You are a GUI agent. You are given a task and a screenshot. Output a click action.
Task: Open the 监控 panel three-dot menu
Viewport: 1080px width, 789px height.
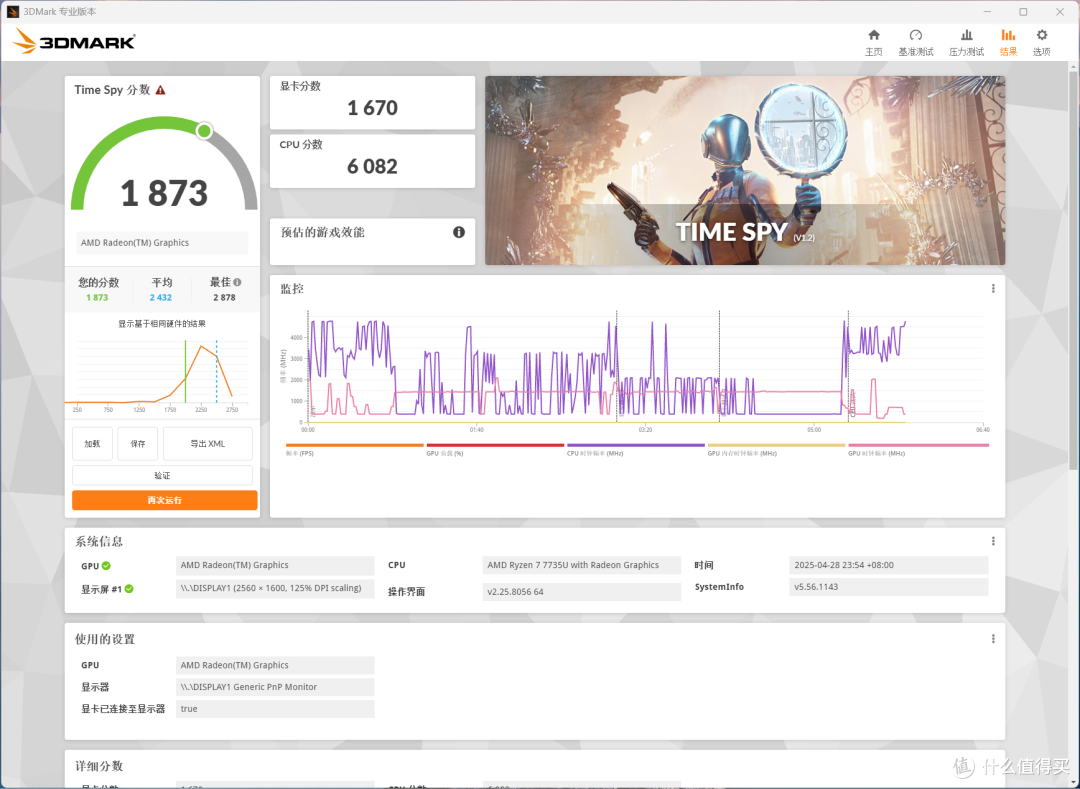[x=993, y=288]
